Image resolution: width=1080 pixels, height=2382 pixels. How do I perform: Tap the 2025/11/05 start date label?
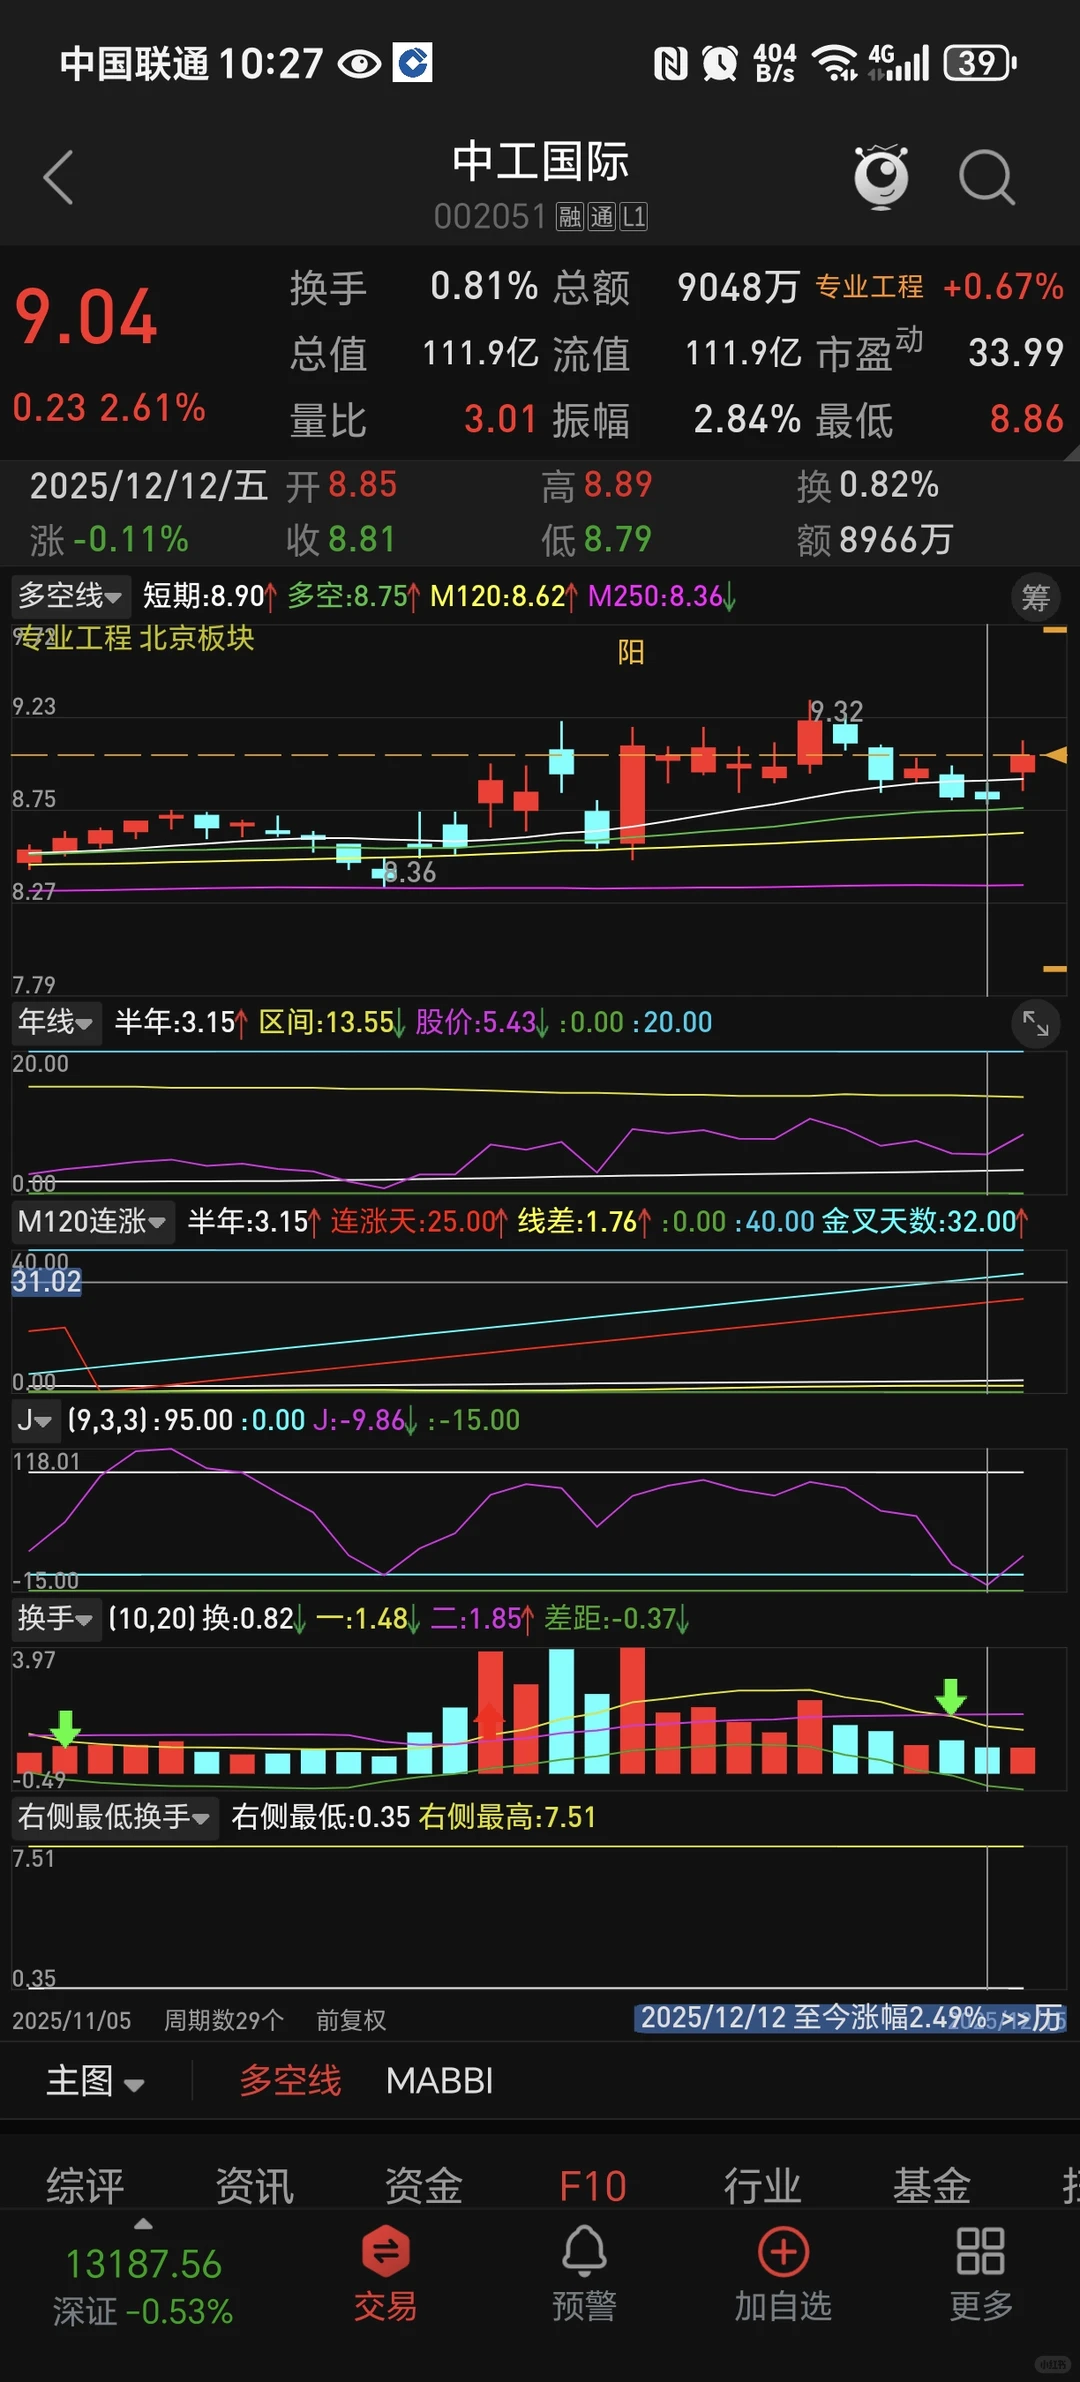point(72,2020)
